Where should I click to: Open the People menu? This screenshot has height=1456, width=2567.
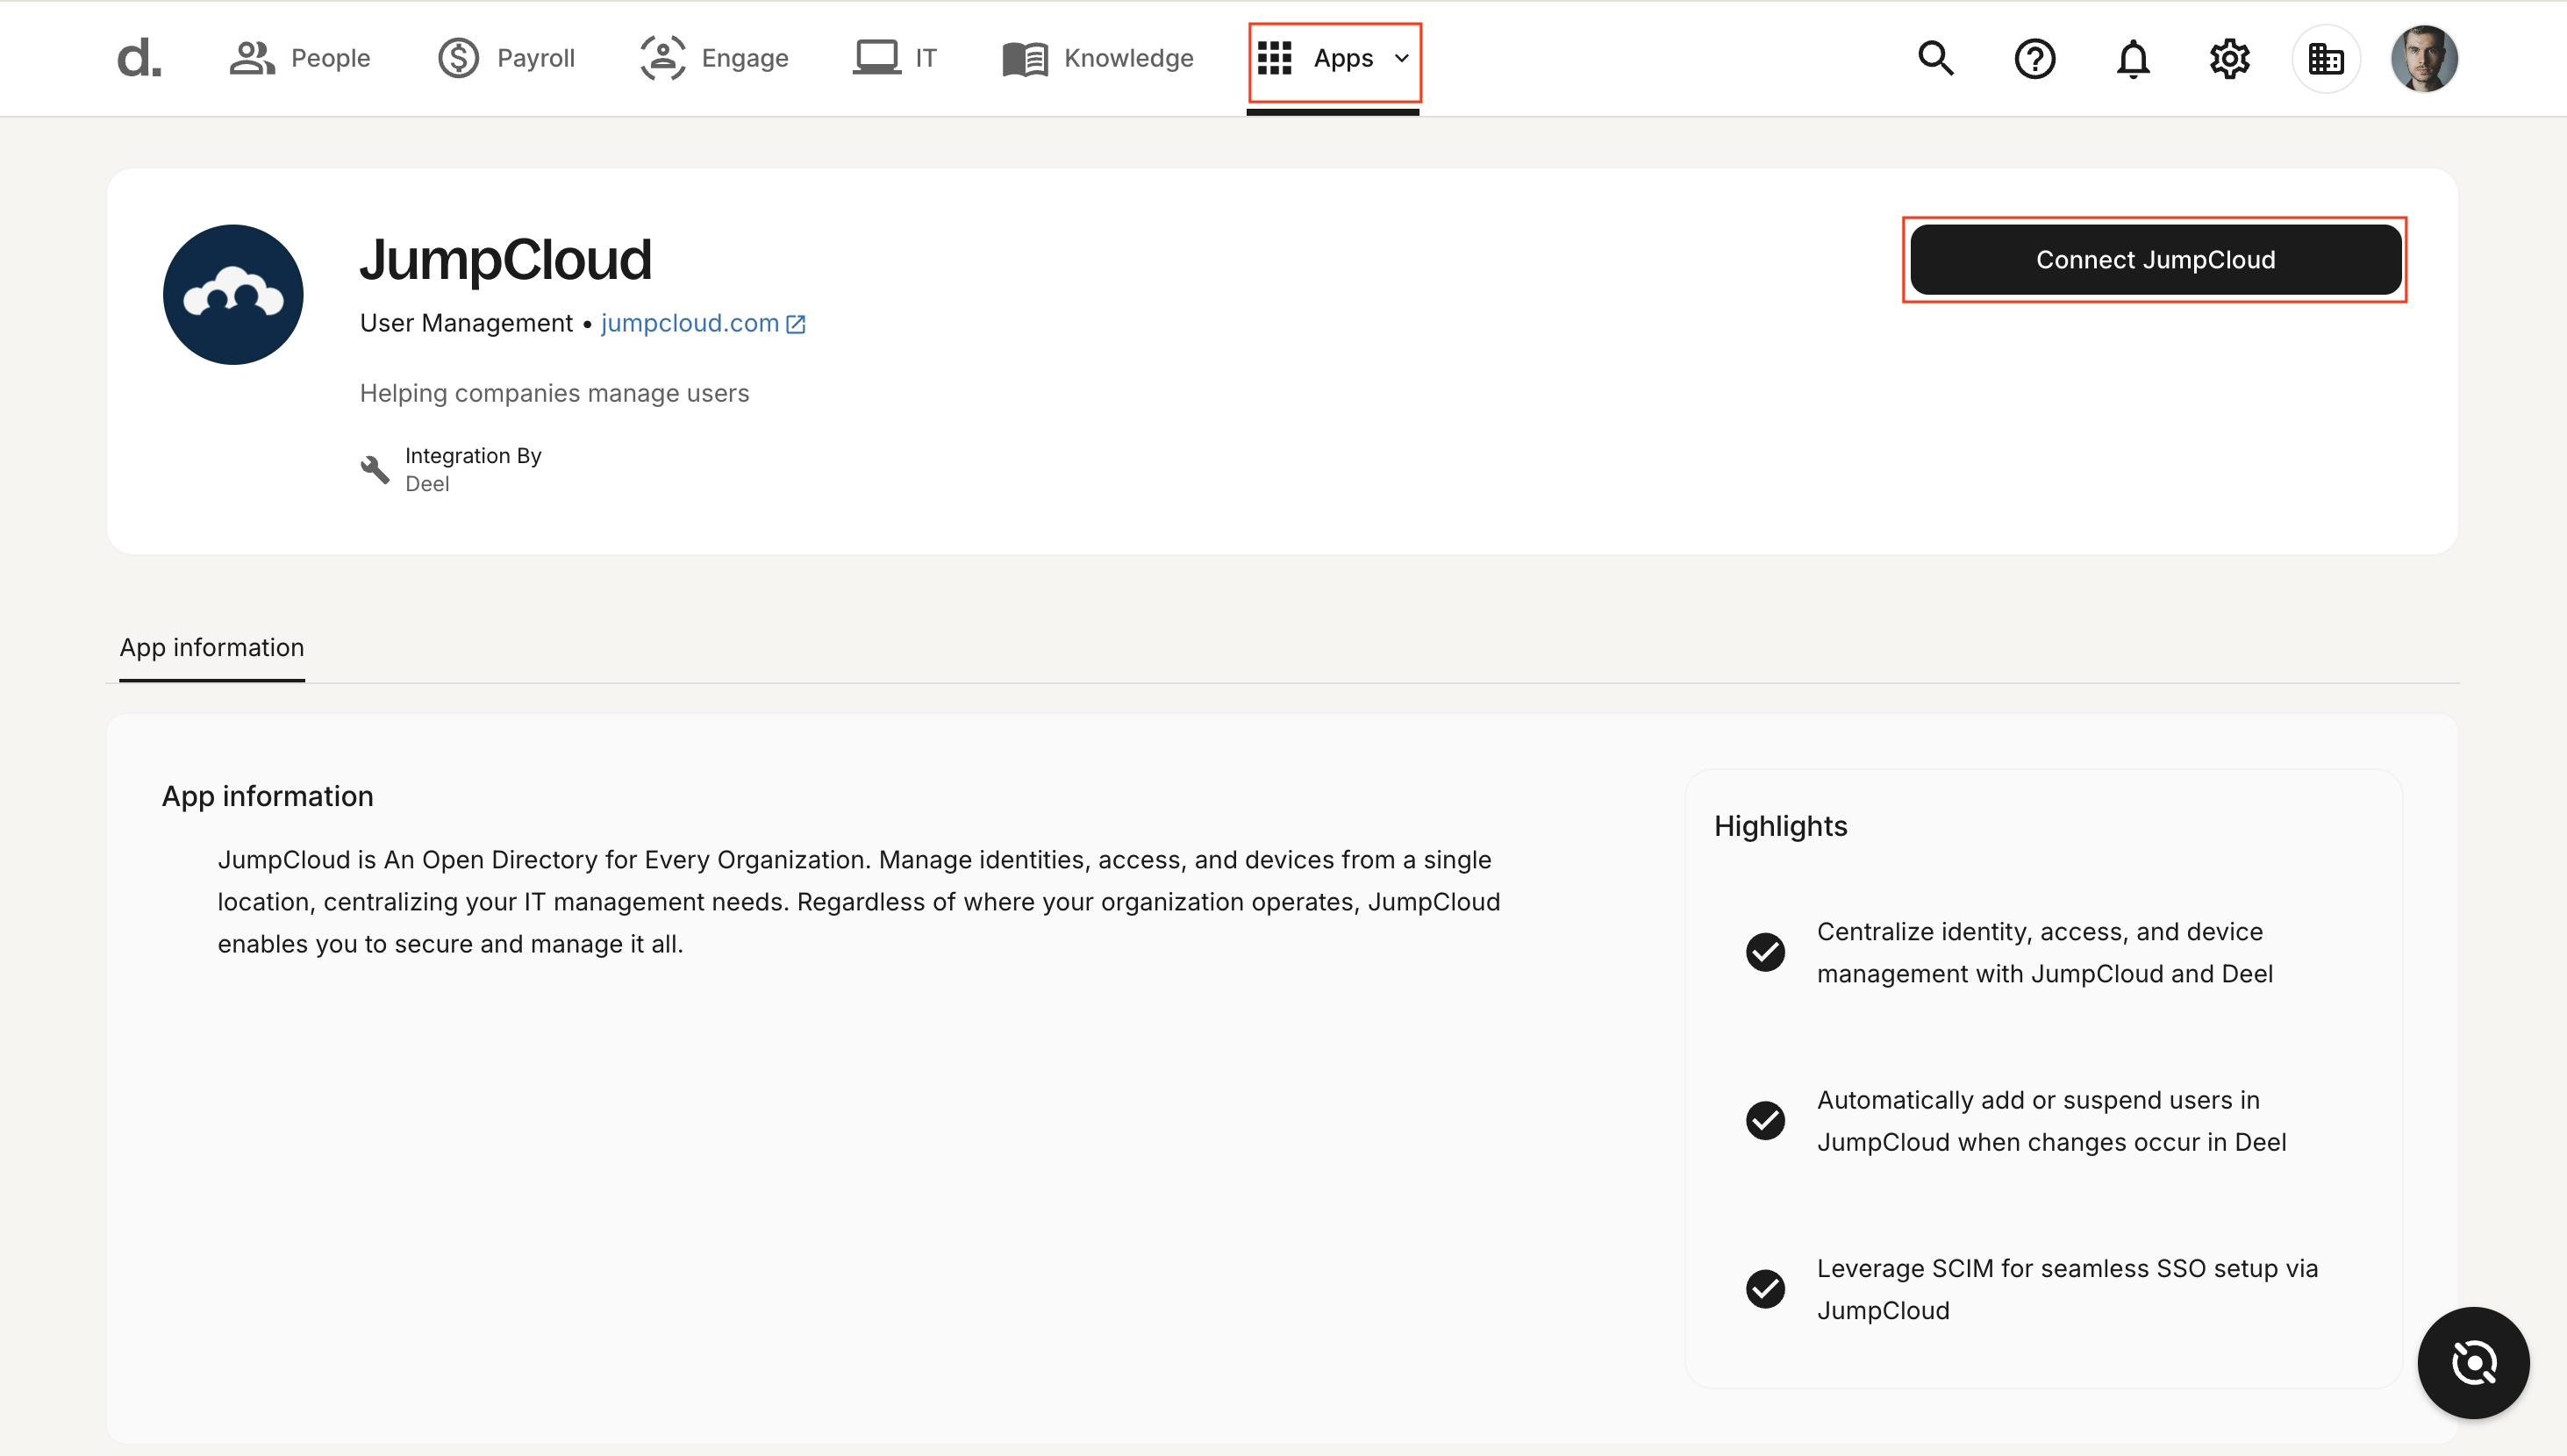point(300,58)
